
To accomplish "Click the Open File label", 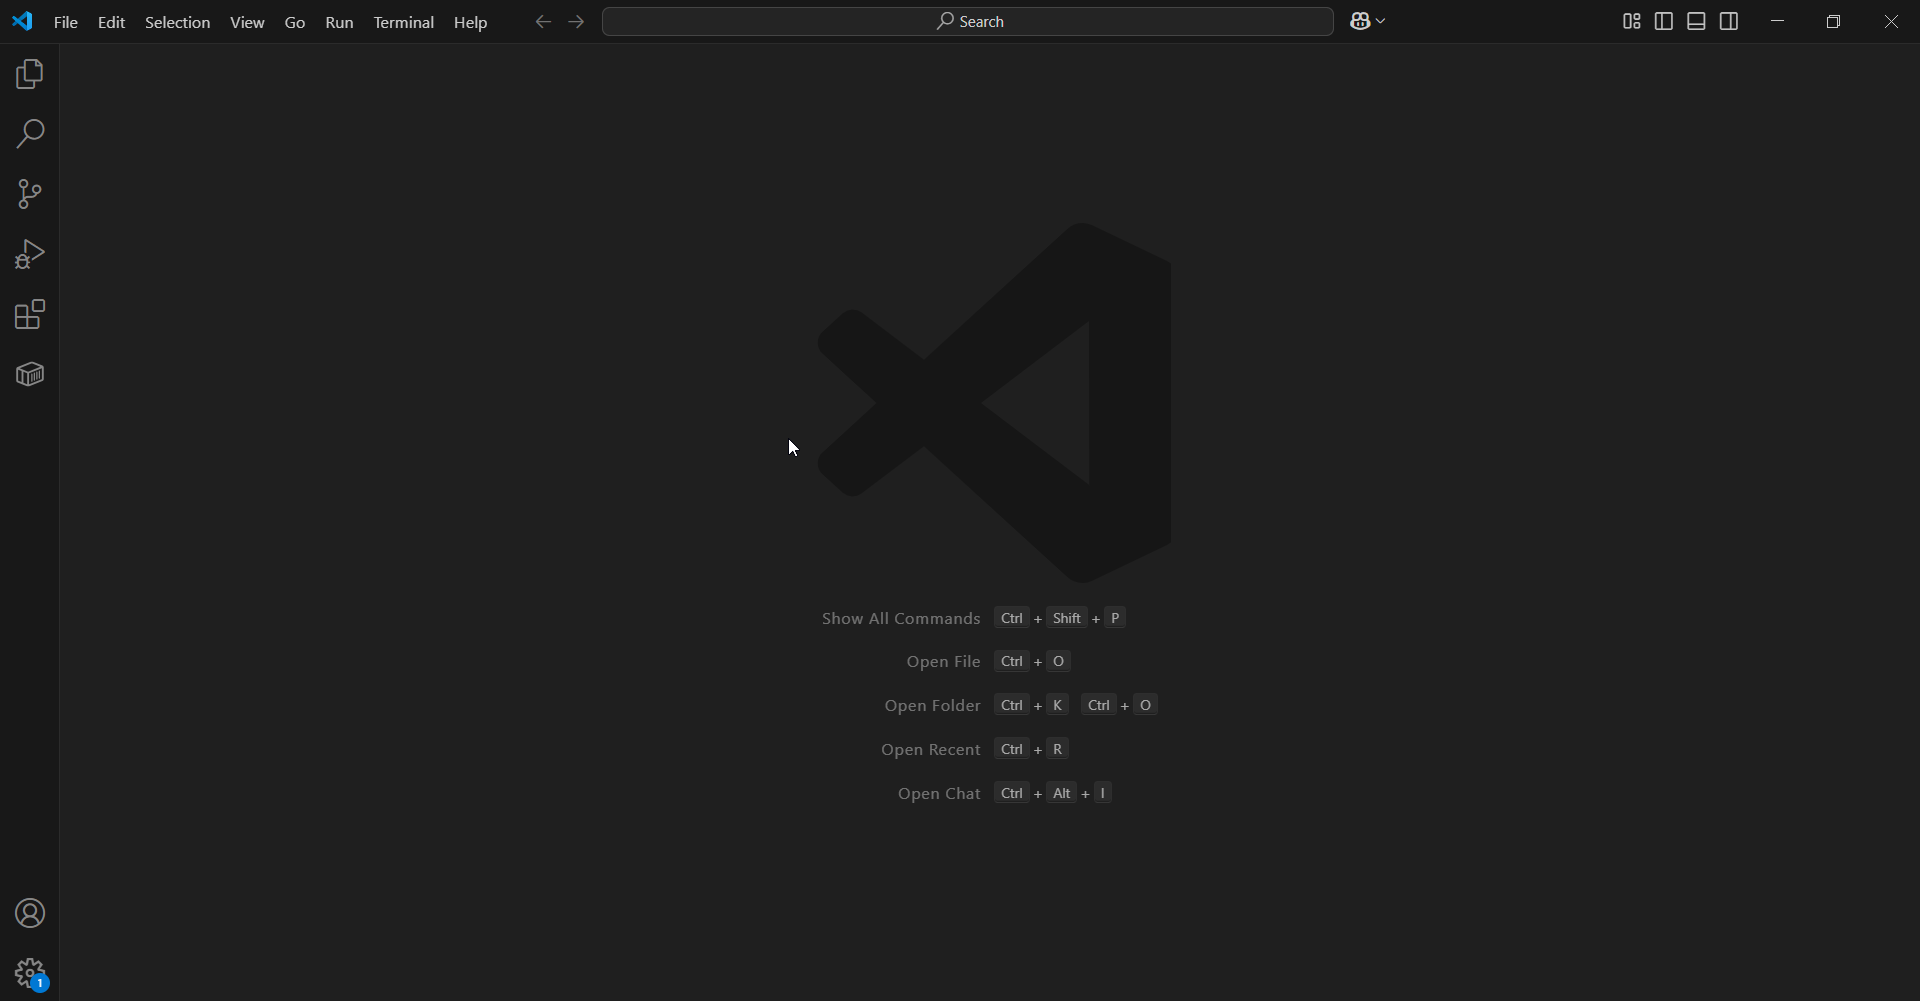I will (943, 662).
